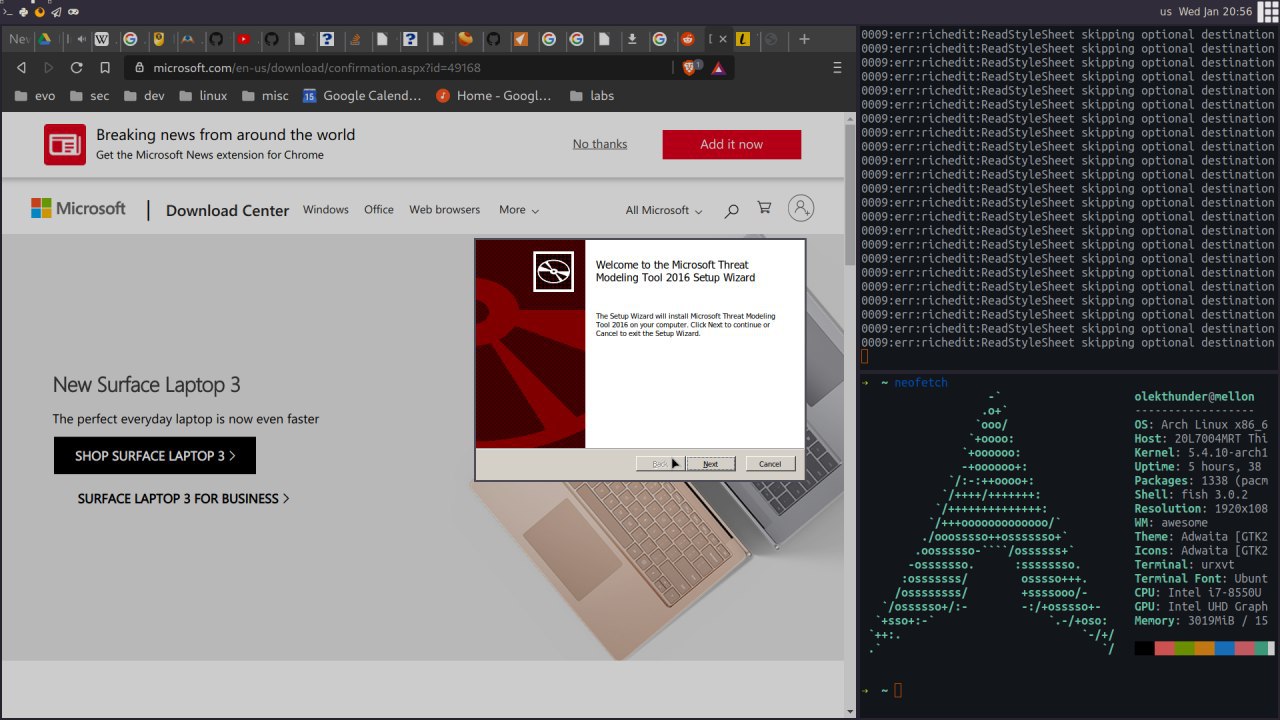Click the layout grid icon top right
The image size is (1280, 720).
click(1268, 11)
